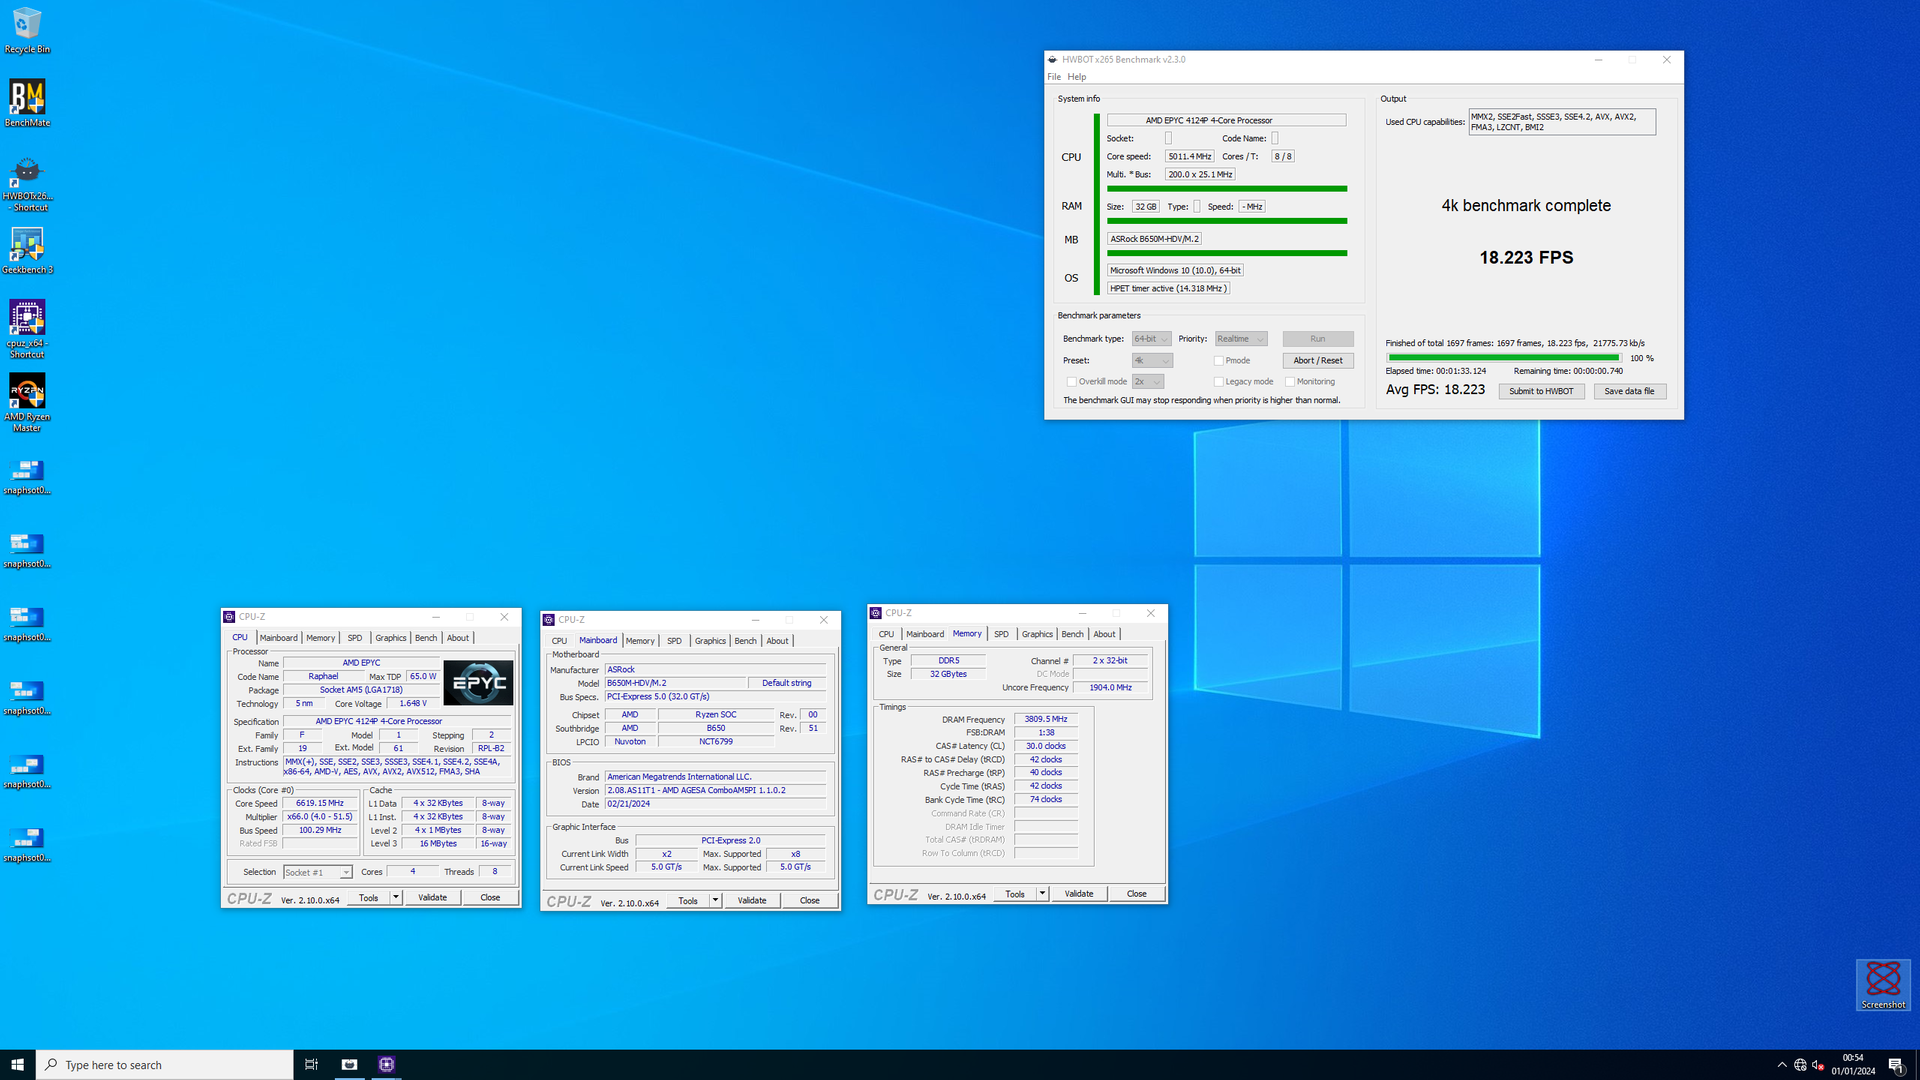Click the green CPU info bar in HWBOT
This screenshot has width=1920, height=1080.
pos(1227,189)
